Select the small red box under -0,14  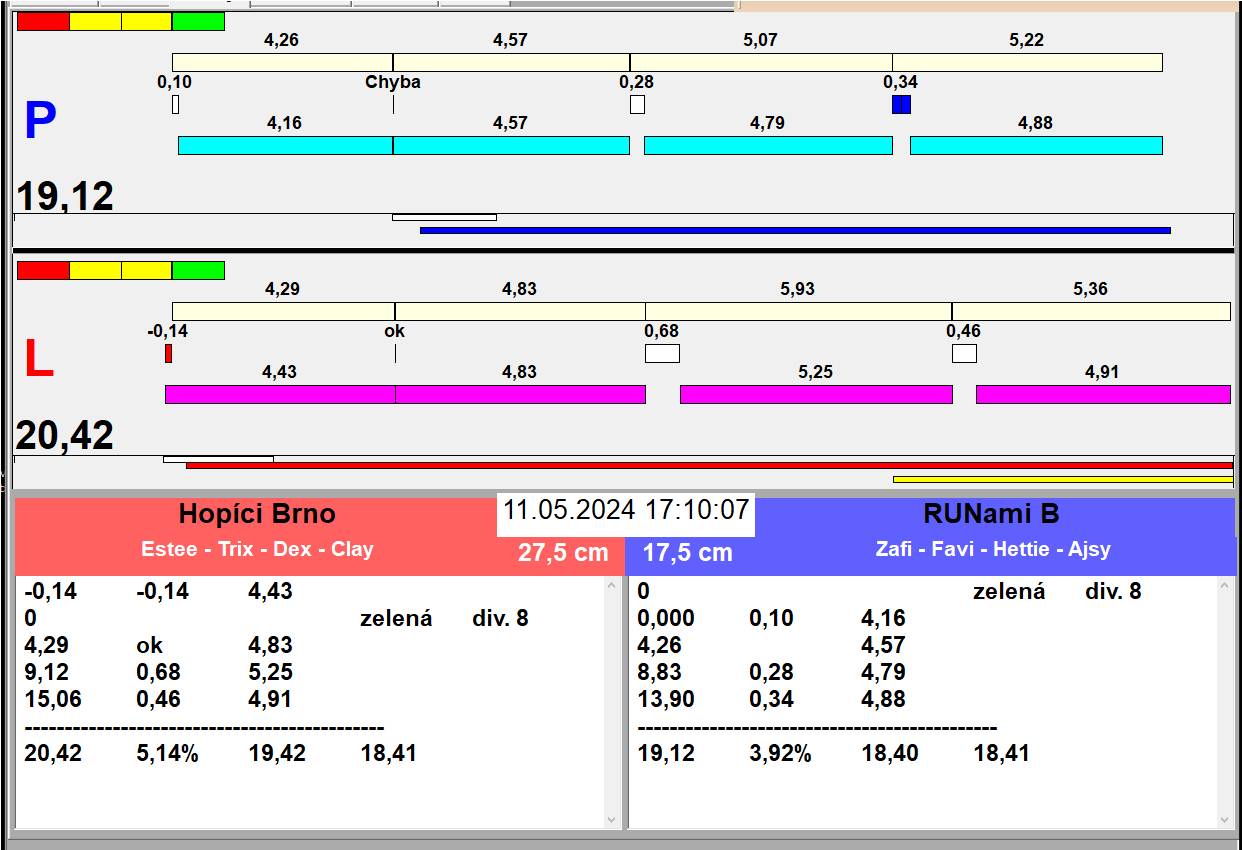coord(168,353)
